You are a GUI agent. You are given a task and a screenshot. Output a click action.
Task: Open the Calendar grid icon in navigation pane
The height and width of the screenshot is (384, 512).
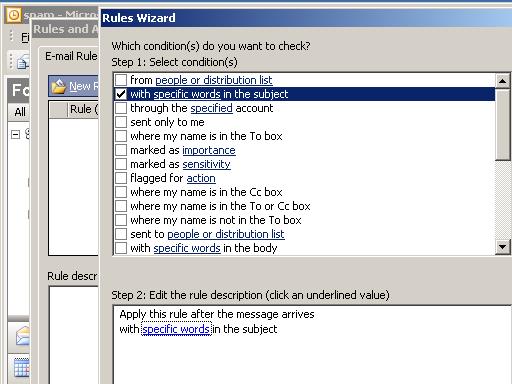(x=22, y=368)
